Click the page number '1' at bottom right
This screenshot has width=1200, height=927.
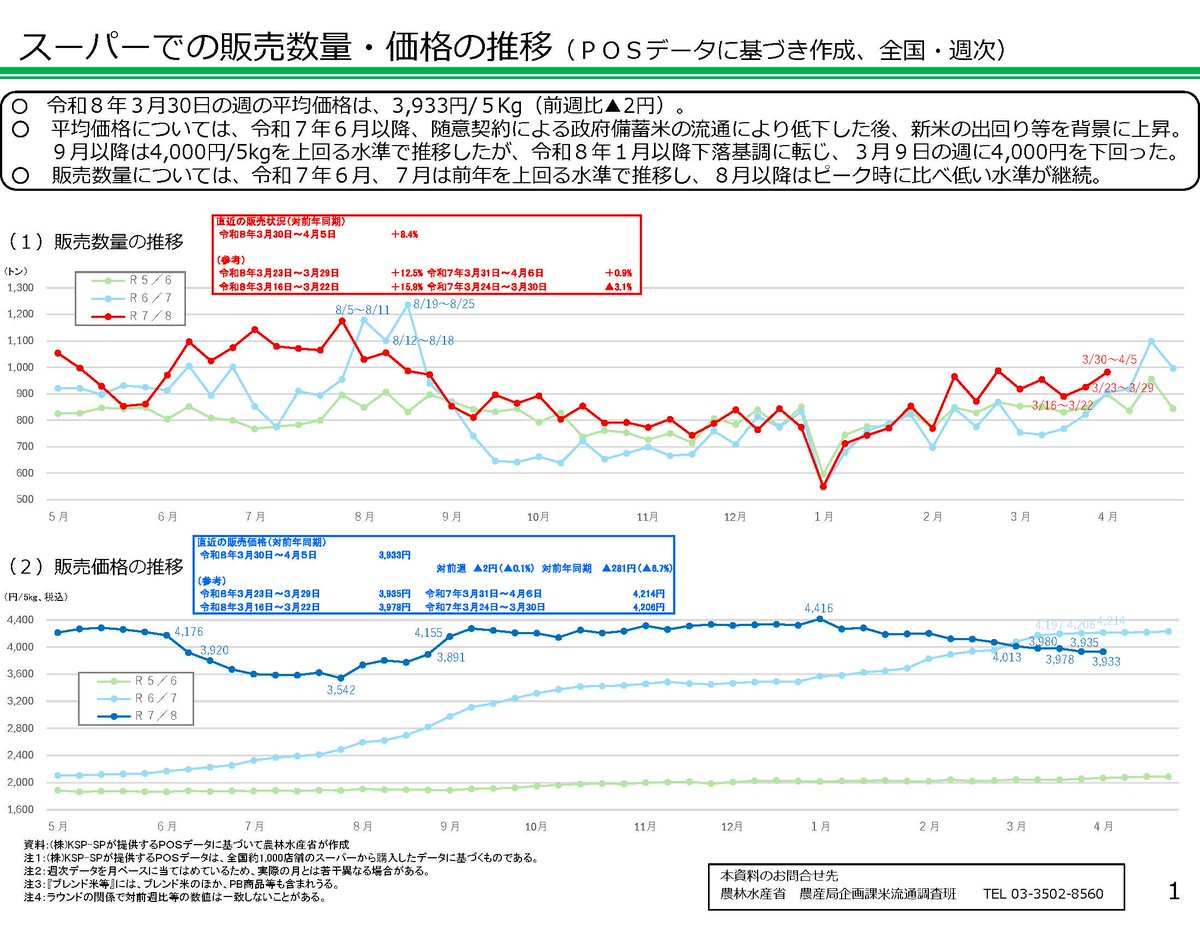pyautogui.click(x=1175, y=891)
